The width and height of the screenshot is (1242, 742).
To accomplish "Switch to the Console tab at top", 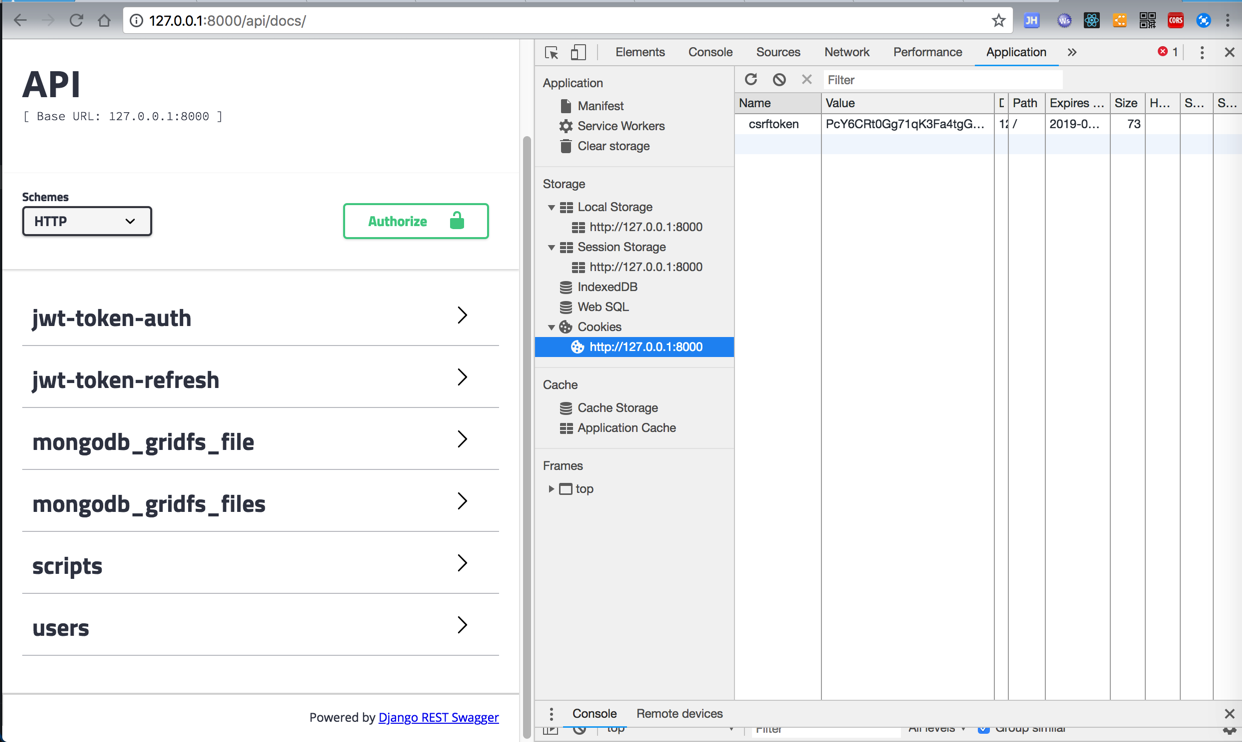I will (x=710, y=52).
